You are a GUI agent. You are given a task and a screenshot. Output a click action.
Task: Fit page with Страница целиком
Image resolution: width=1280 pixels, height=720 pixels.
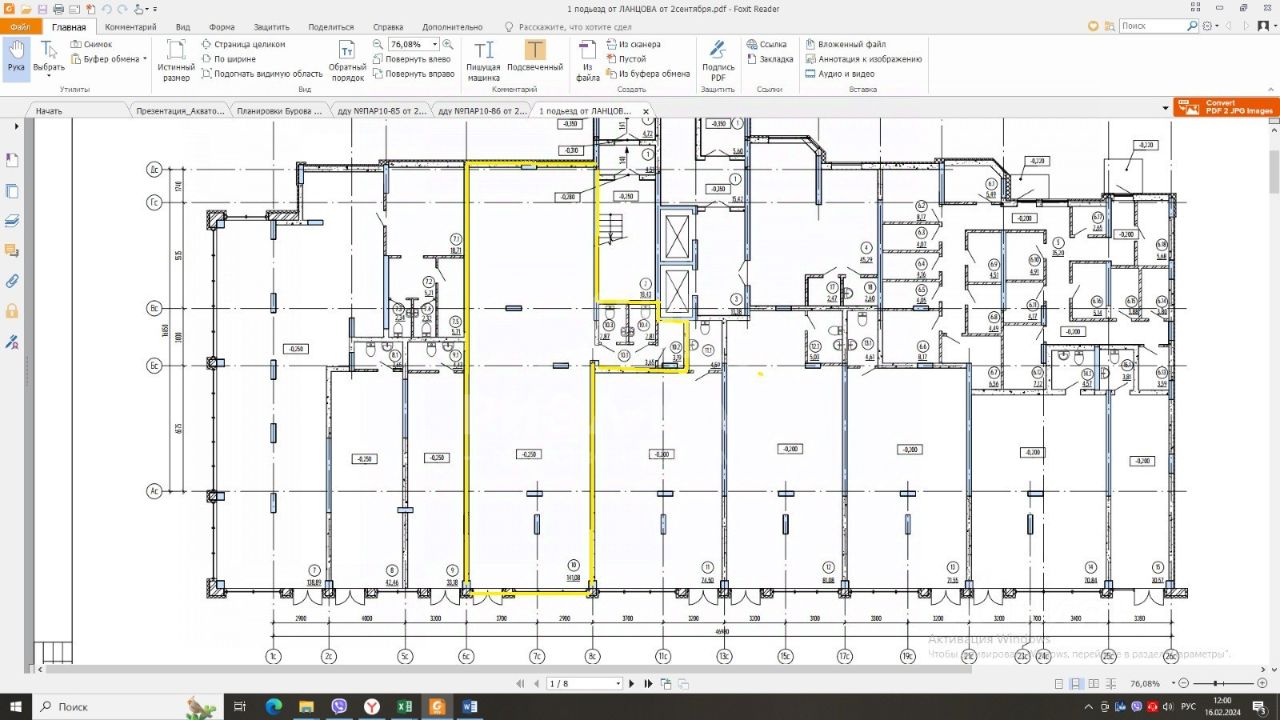tap(243, 44)
